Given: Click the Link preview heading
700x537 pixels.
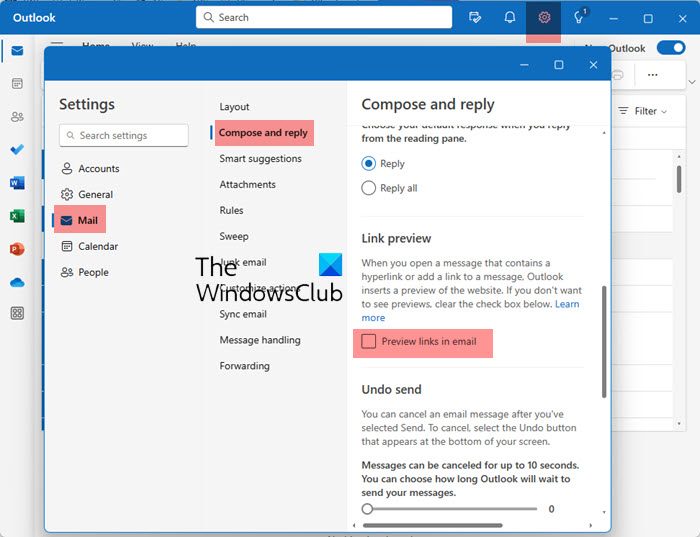Looking at the screenshot, I should click(x=396, y=238).
